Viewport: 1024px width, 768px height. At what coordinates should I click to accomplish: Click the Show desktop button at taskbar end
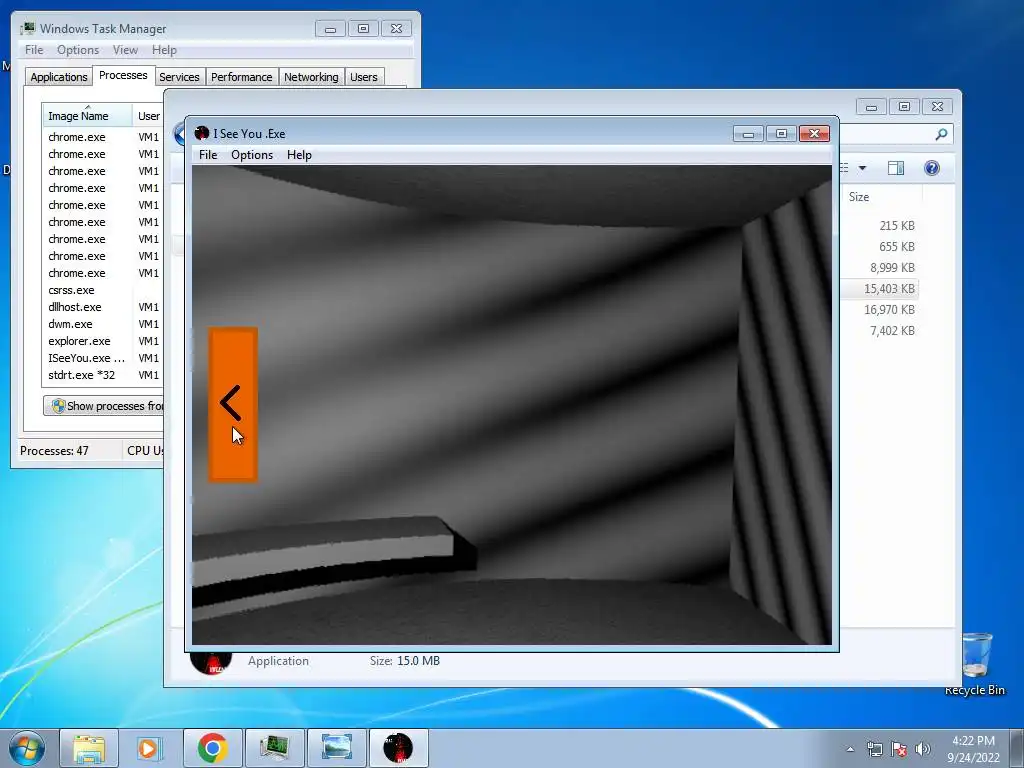pyautogui.click(x=1017, y=748)
